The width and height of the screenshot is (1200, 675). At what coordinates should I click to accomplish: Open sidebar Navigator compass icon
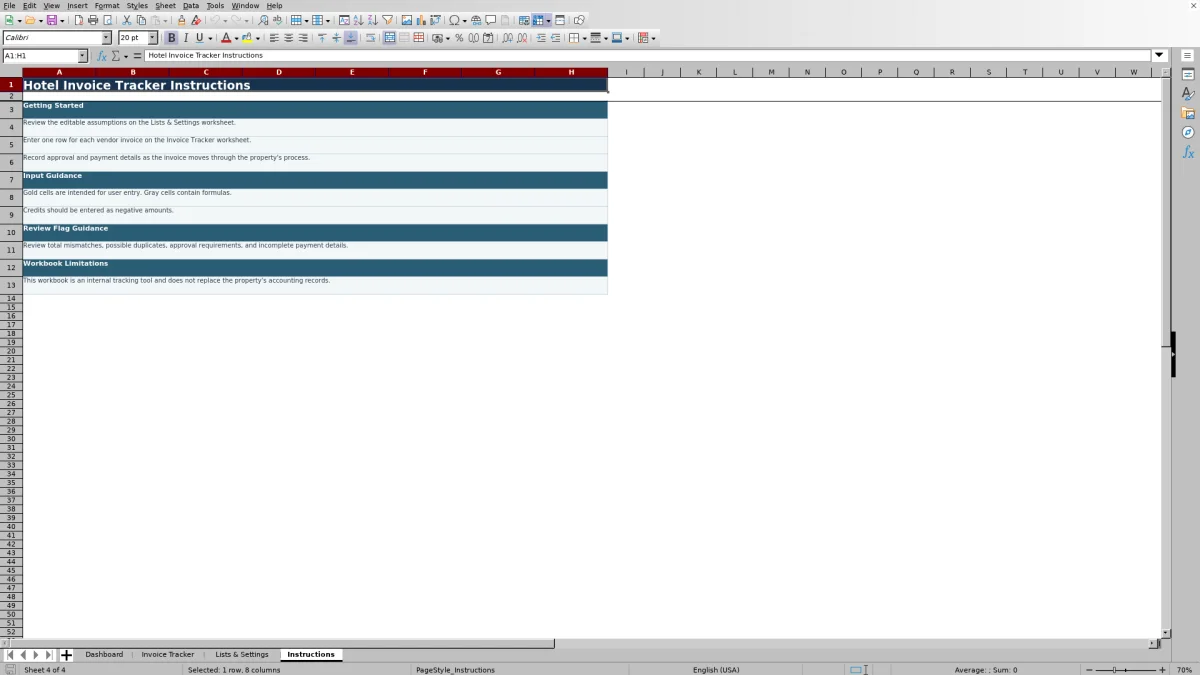pyautogui.click(x=1188, y=132)
